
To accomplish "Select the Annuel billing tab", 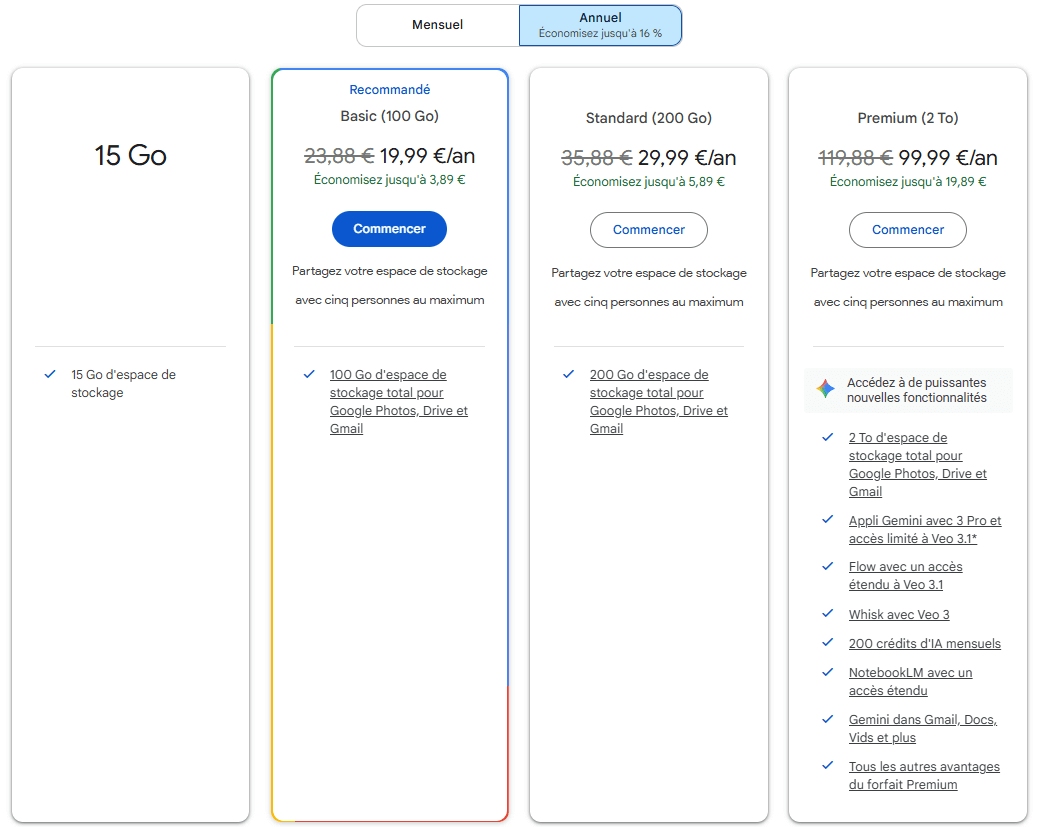I will click(600, 25).
